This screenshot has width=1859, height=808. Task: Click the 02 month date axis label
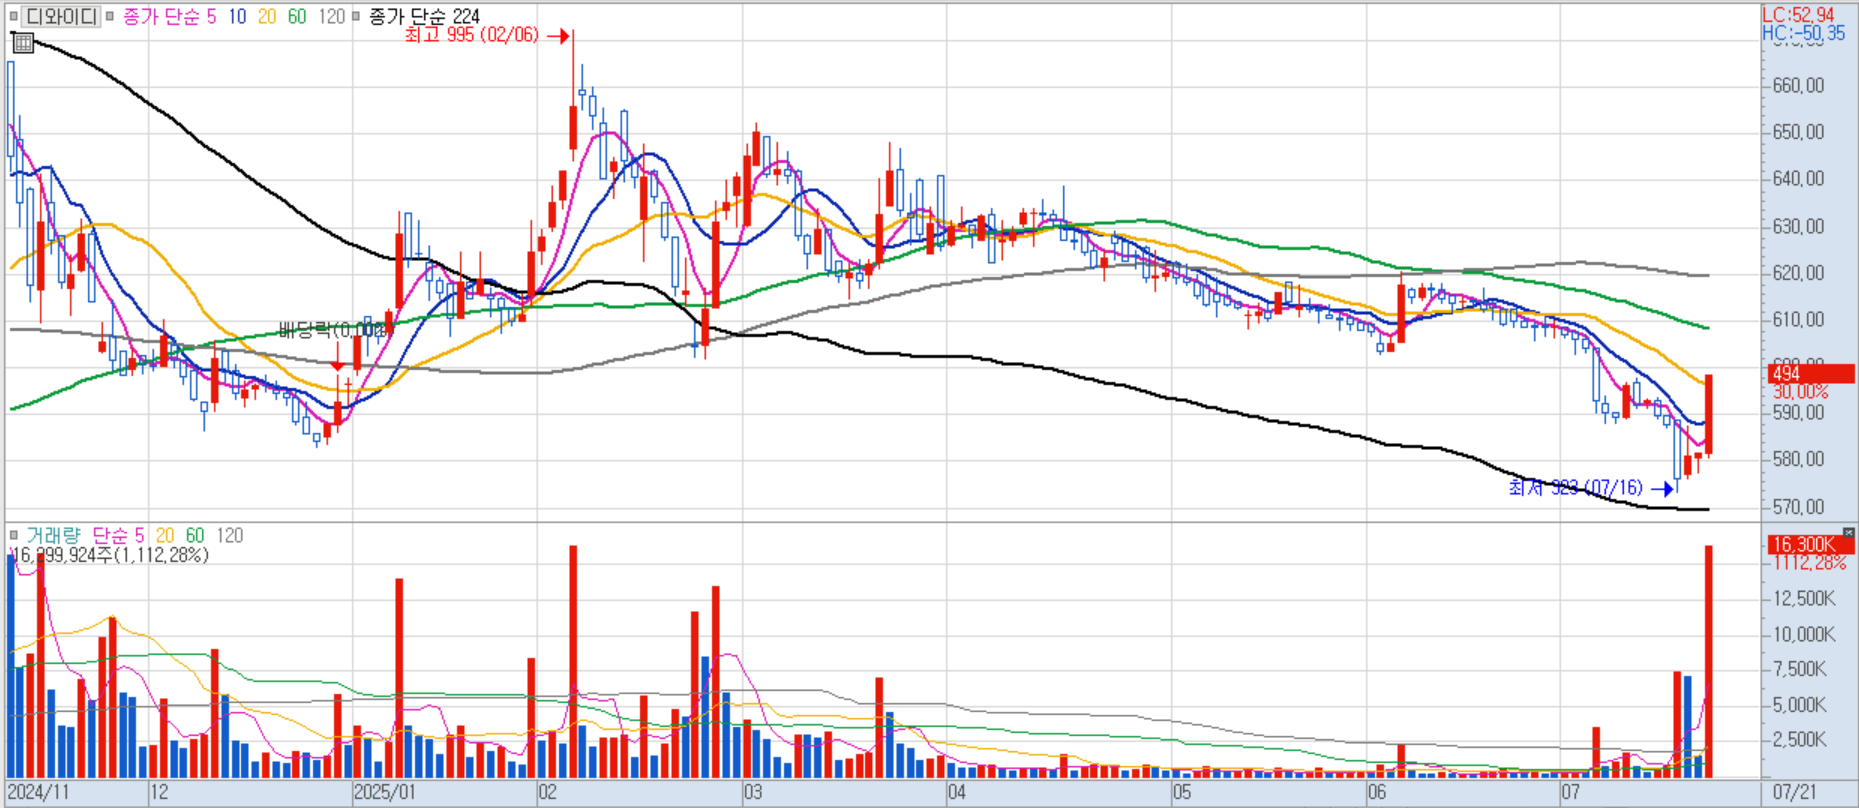tap(547, 793)
